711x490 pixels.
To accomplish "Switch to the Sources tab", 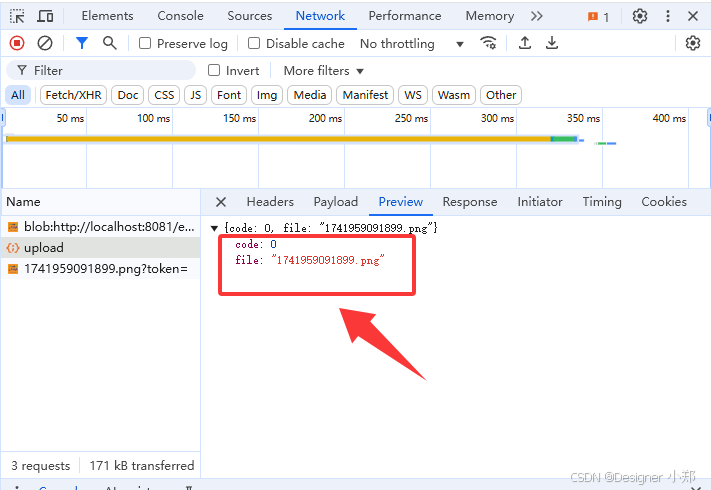I will [x=250, y=16].
